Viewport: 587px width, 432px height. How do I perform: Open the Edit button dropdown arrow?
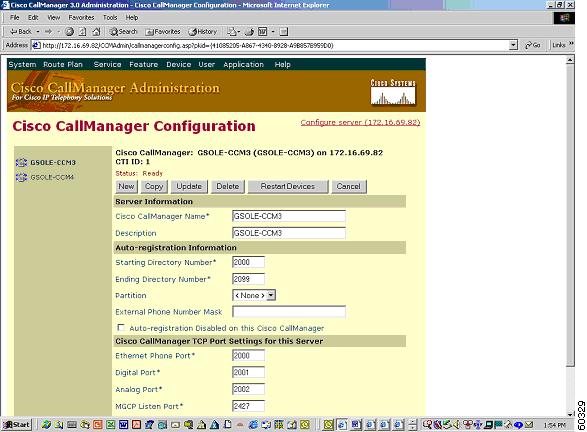[x=273, y=32]
